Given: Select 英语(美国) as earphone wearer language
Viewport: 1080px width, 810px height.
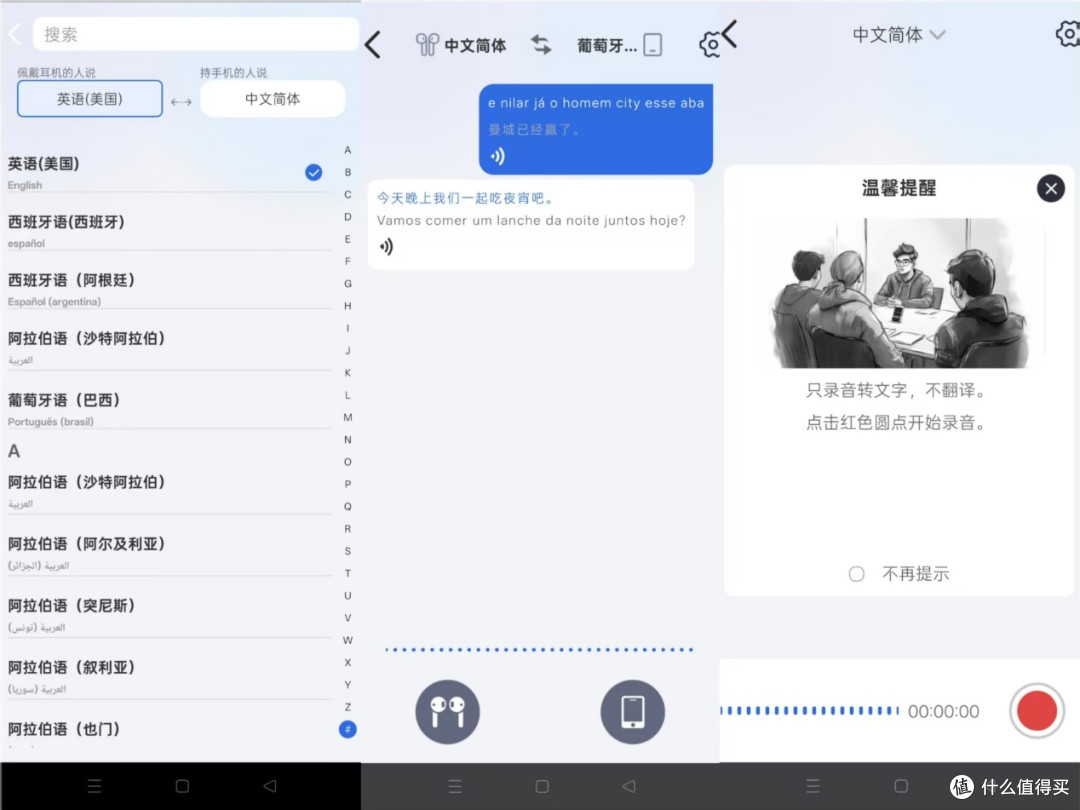Looking at the screenshot, I should [x=90, y=98].
